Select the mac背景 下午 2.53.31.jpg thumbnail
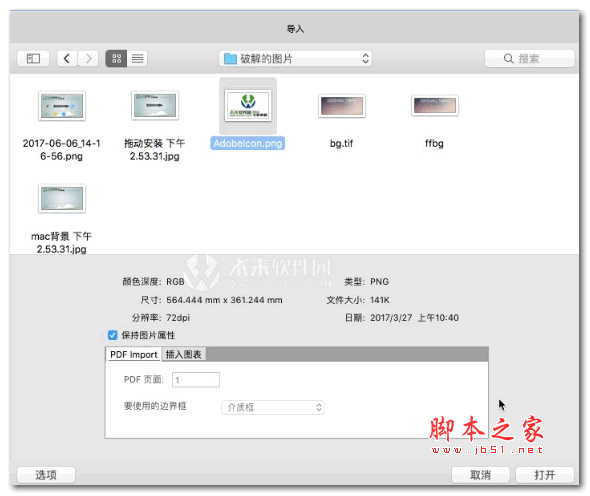Viewport: 590px width, 496px height. (x=62, y=198)
